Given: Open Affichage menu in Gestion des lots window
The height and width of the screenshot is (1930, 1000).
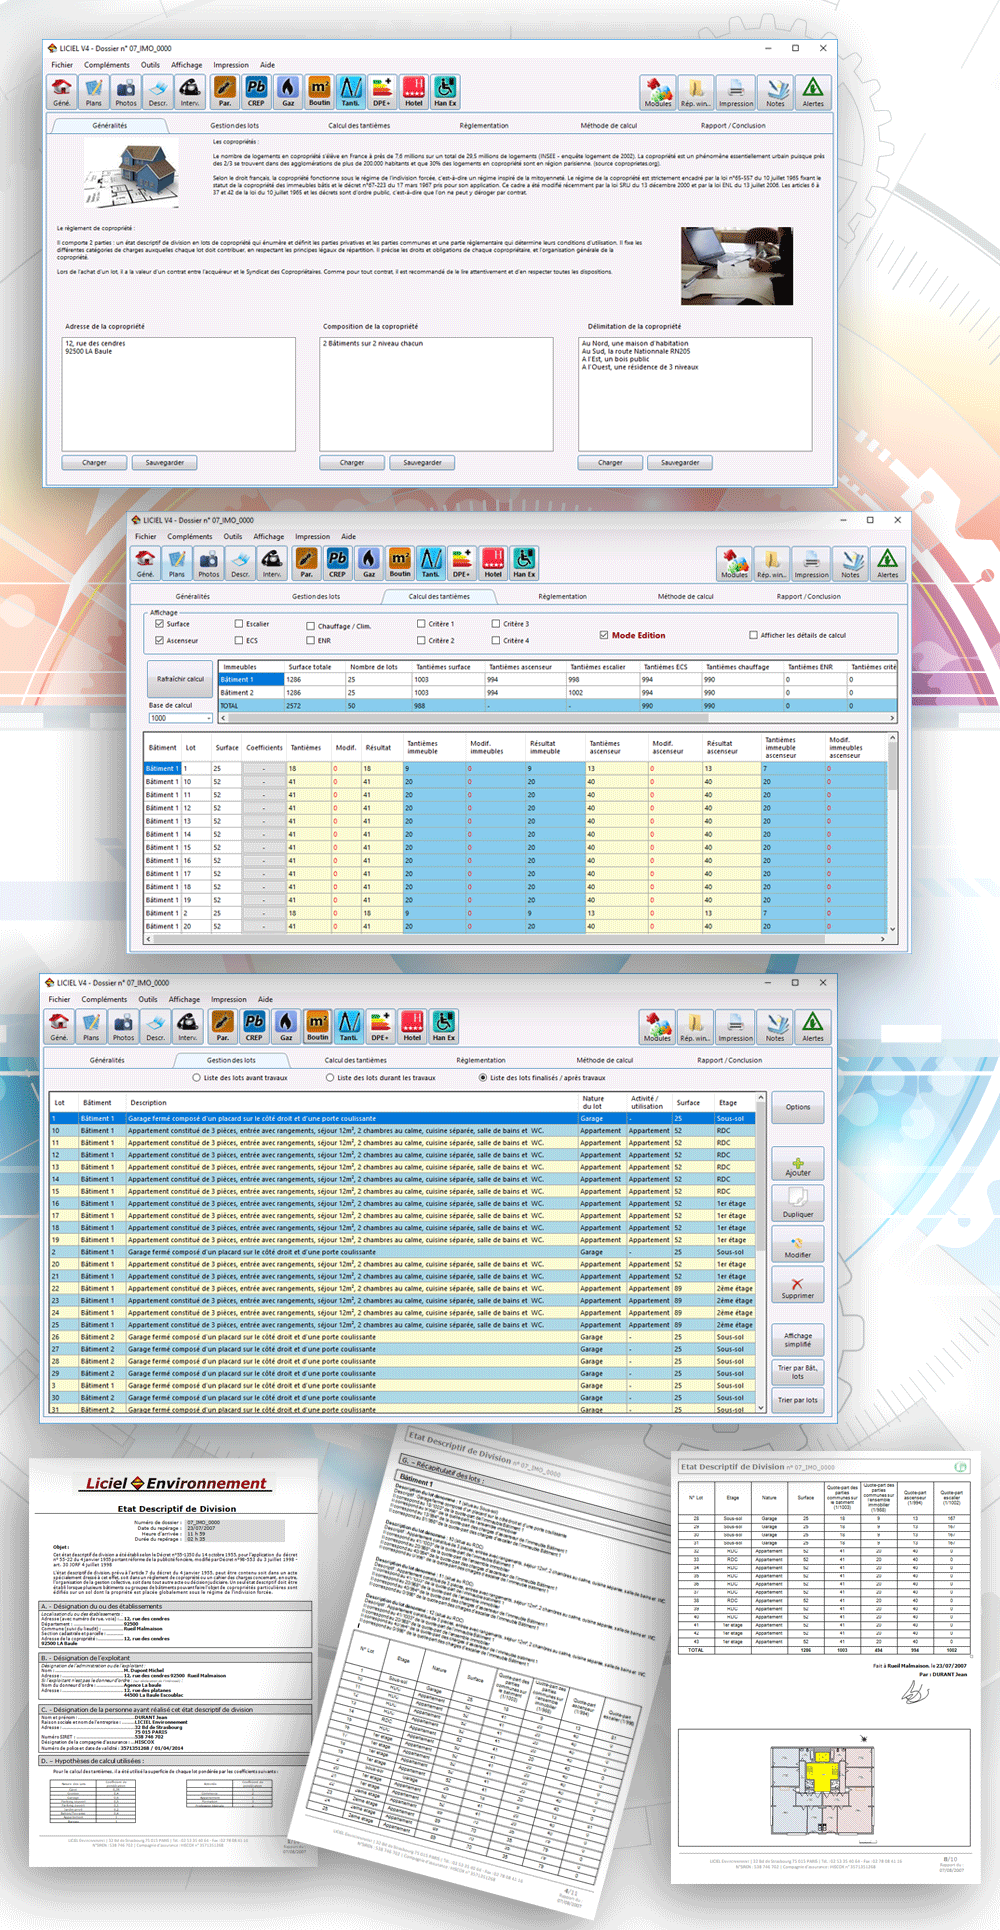Looking at the screenshot, I should 184,999.
